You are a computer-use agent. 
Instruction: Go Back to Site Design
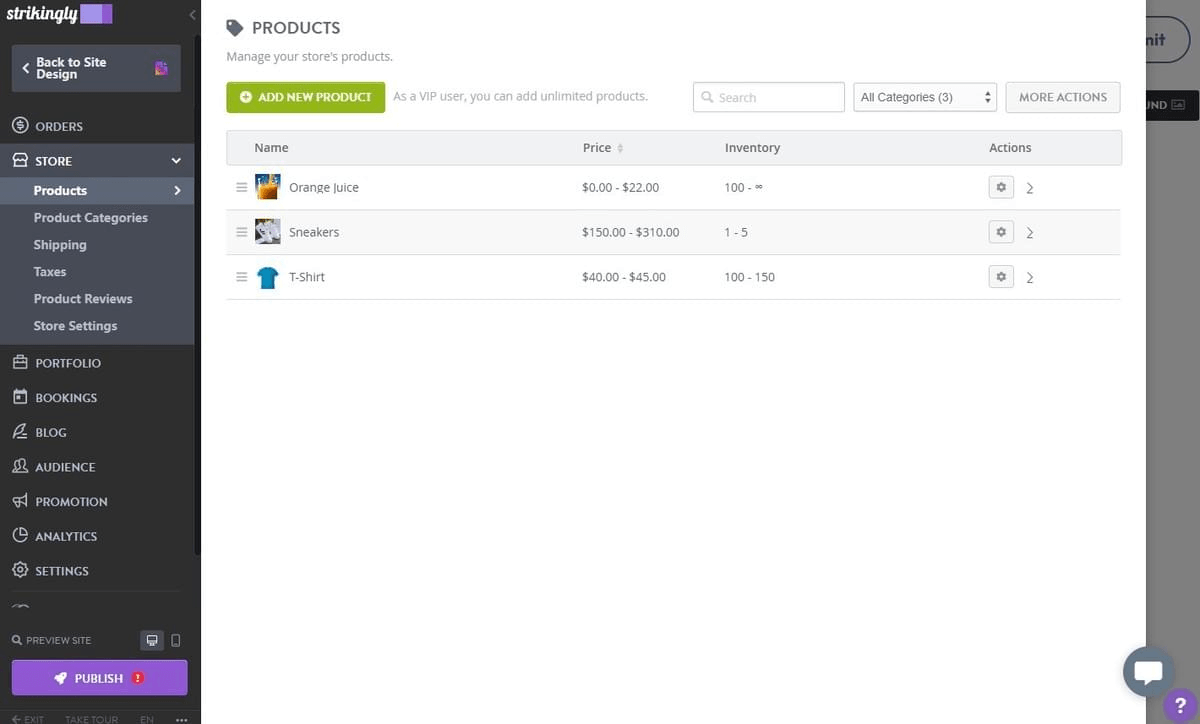(x=96, y=68)
